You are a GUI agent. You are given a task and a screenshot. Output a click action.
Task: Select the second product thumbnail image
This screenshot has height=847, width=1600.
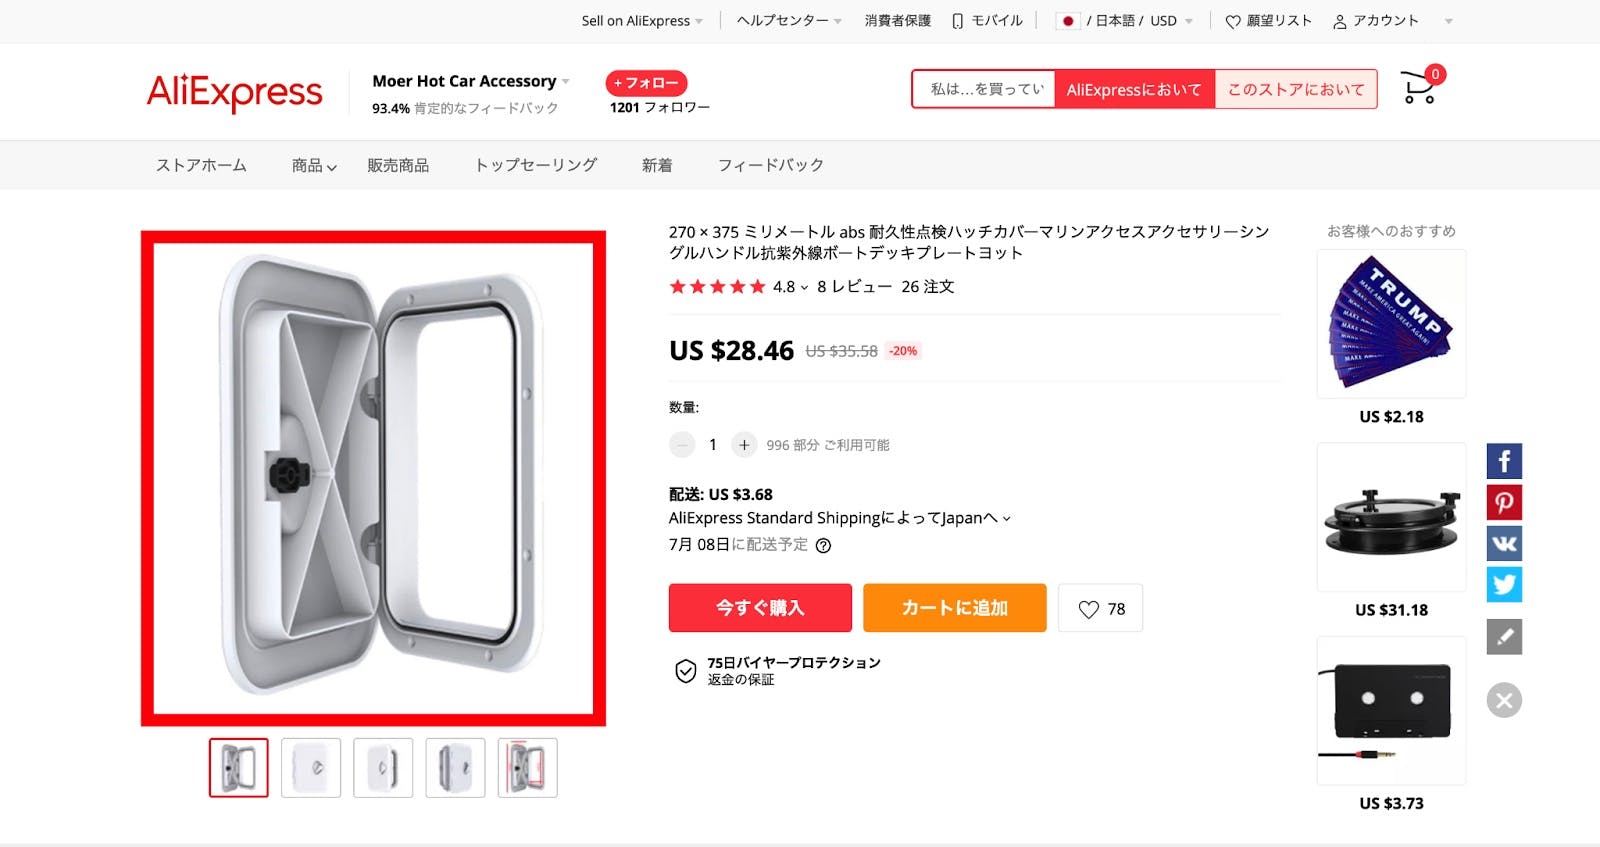311,767
